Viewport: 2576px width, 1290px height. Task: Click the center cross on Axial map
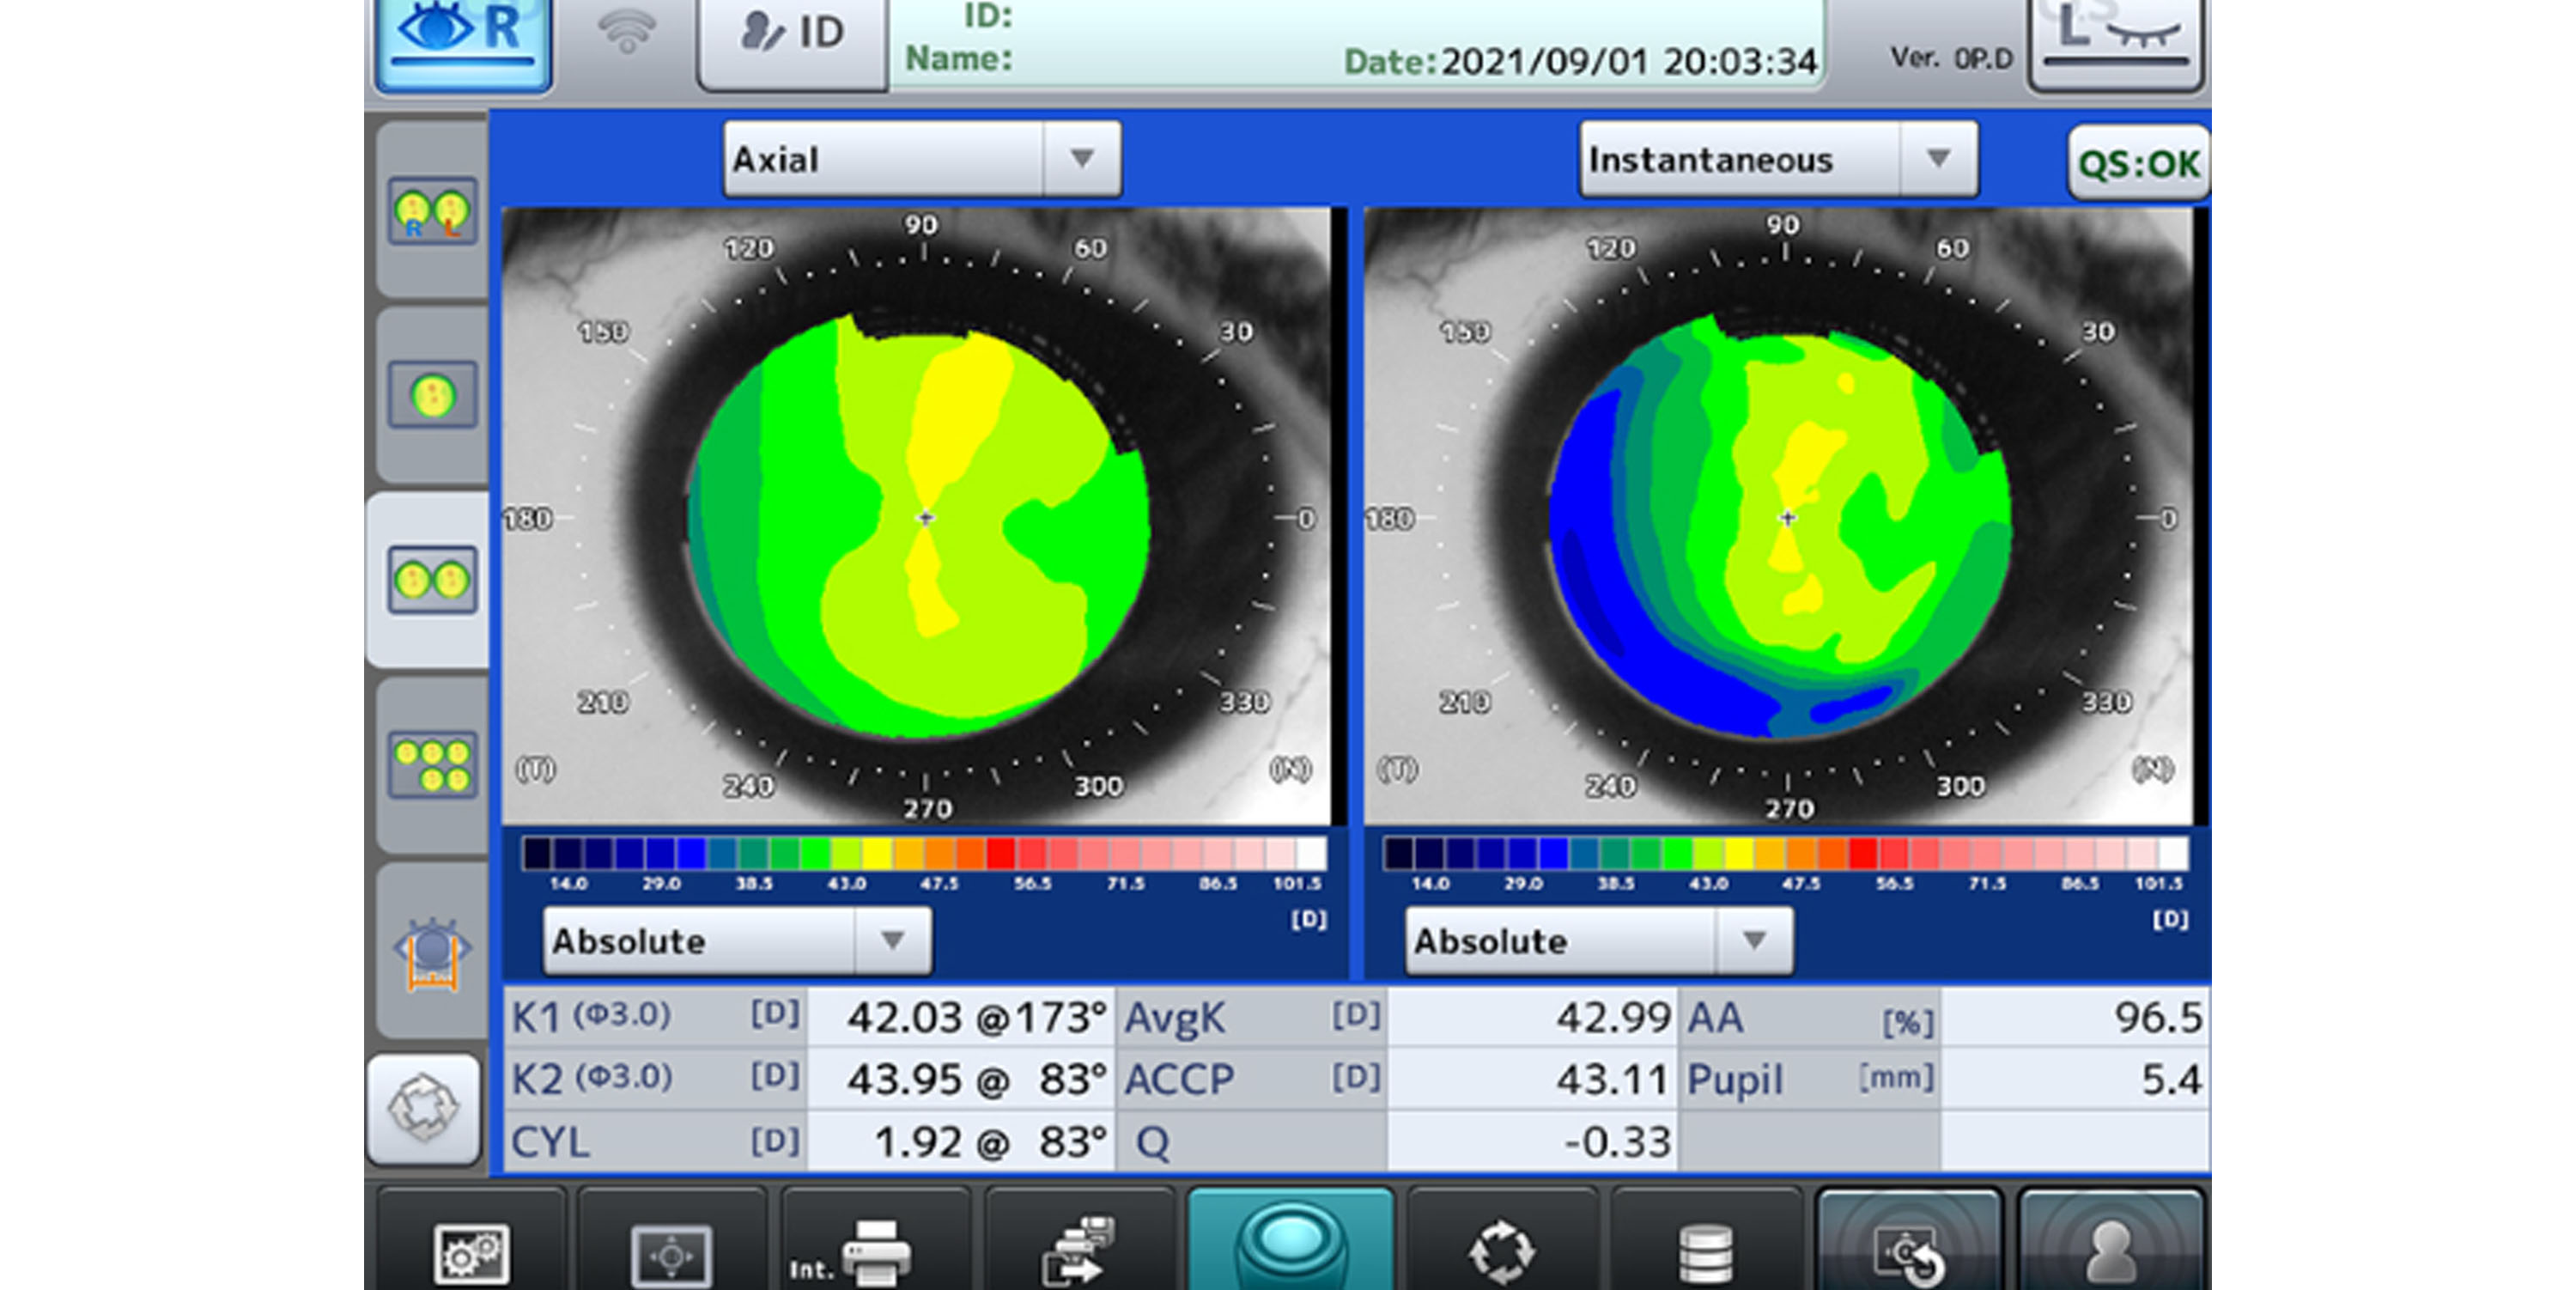925,518
